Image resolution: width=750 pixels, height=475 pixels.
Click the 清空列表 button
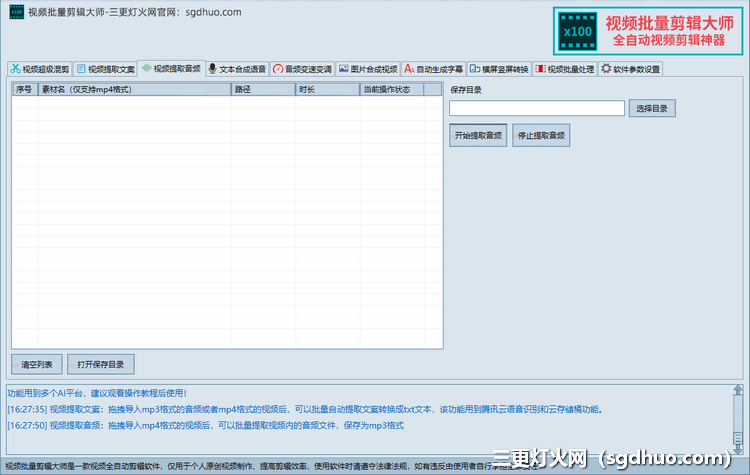(x=37, y=365)
